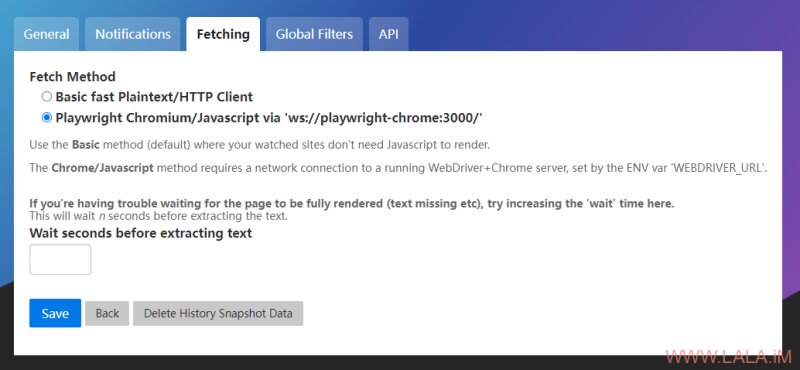
Task: Go to the Global Filters tab
Action: pyautogui.click(x=314, y=34)
